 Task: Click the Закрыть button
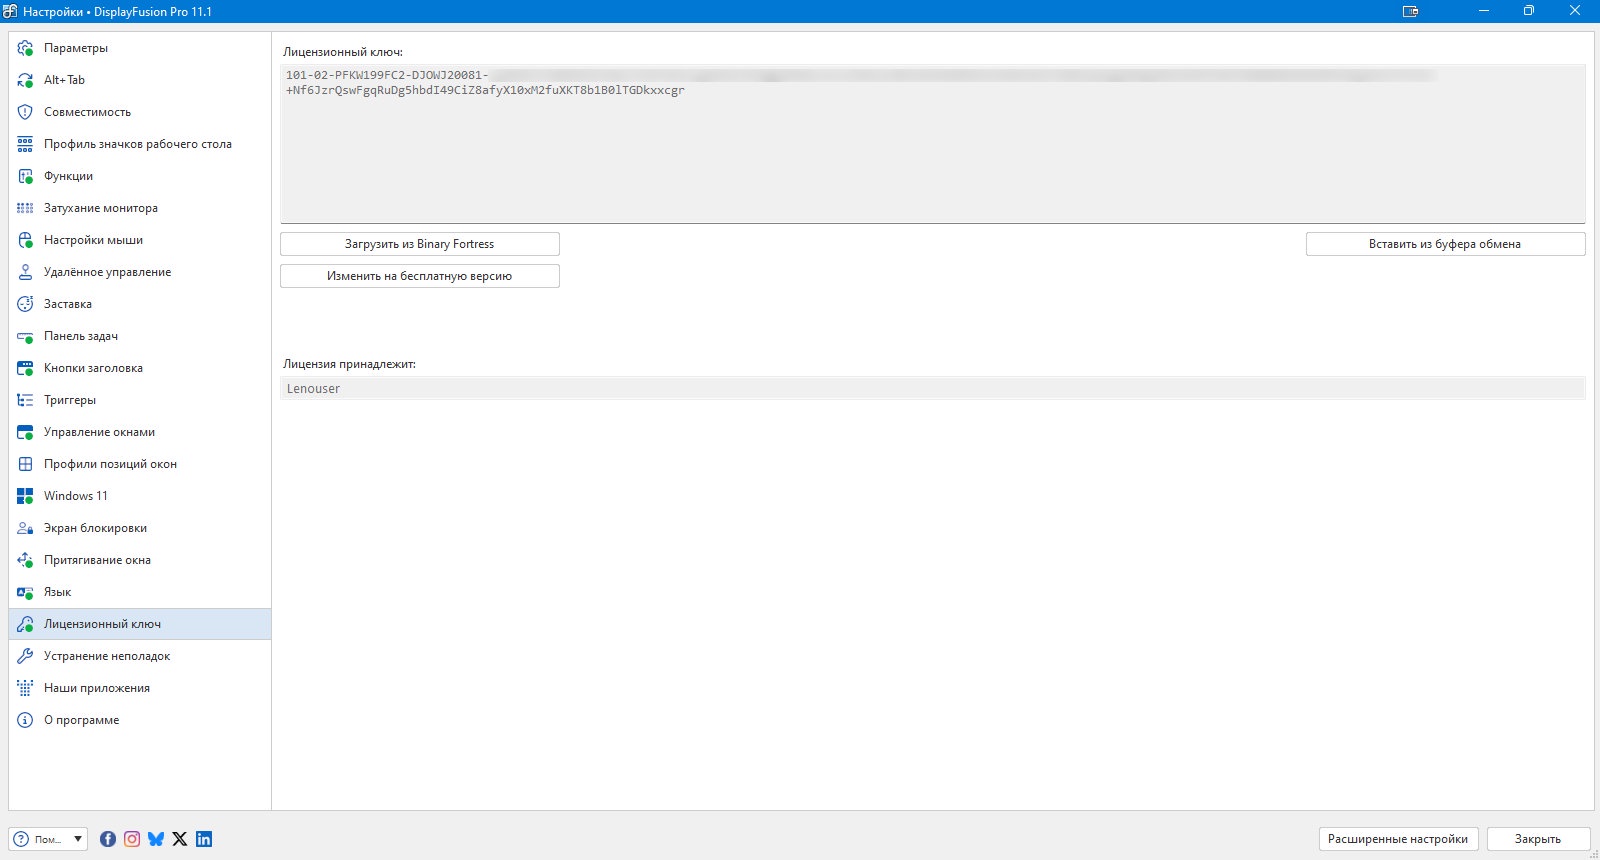pos(1538,839)
